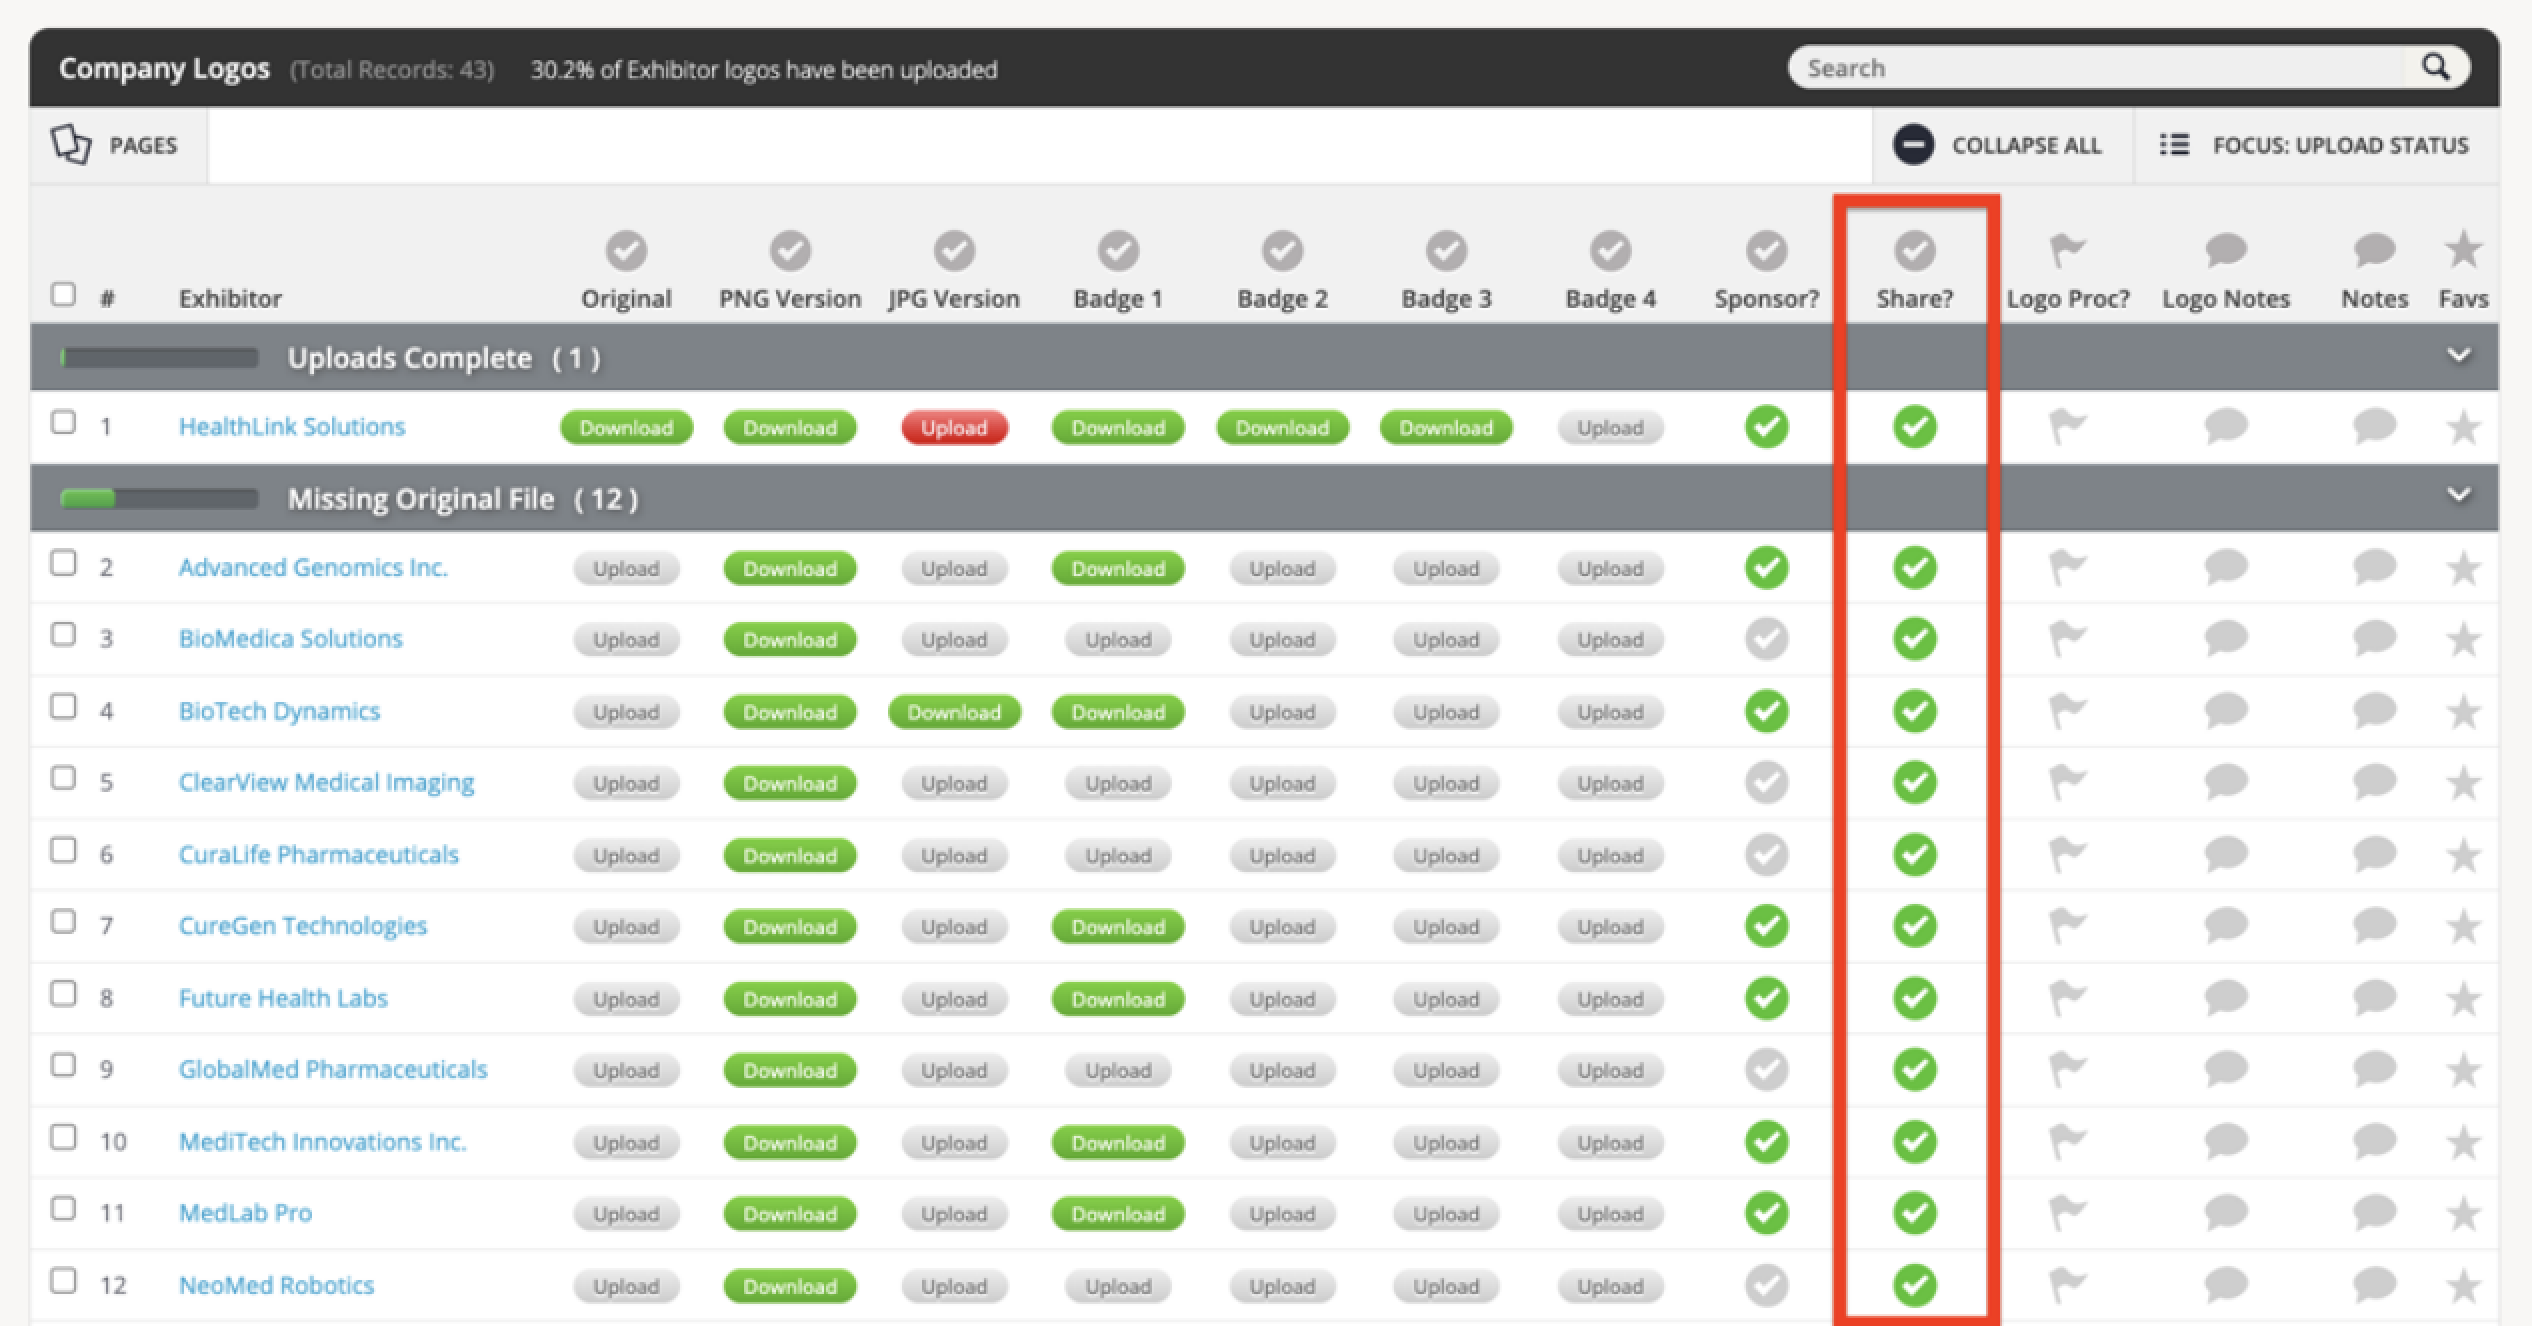Flag HealthLink Solutions logo as processed

click(2067, 427)
